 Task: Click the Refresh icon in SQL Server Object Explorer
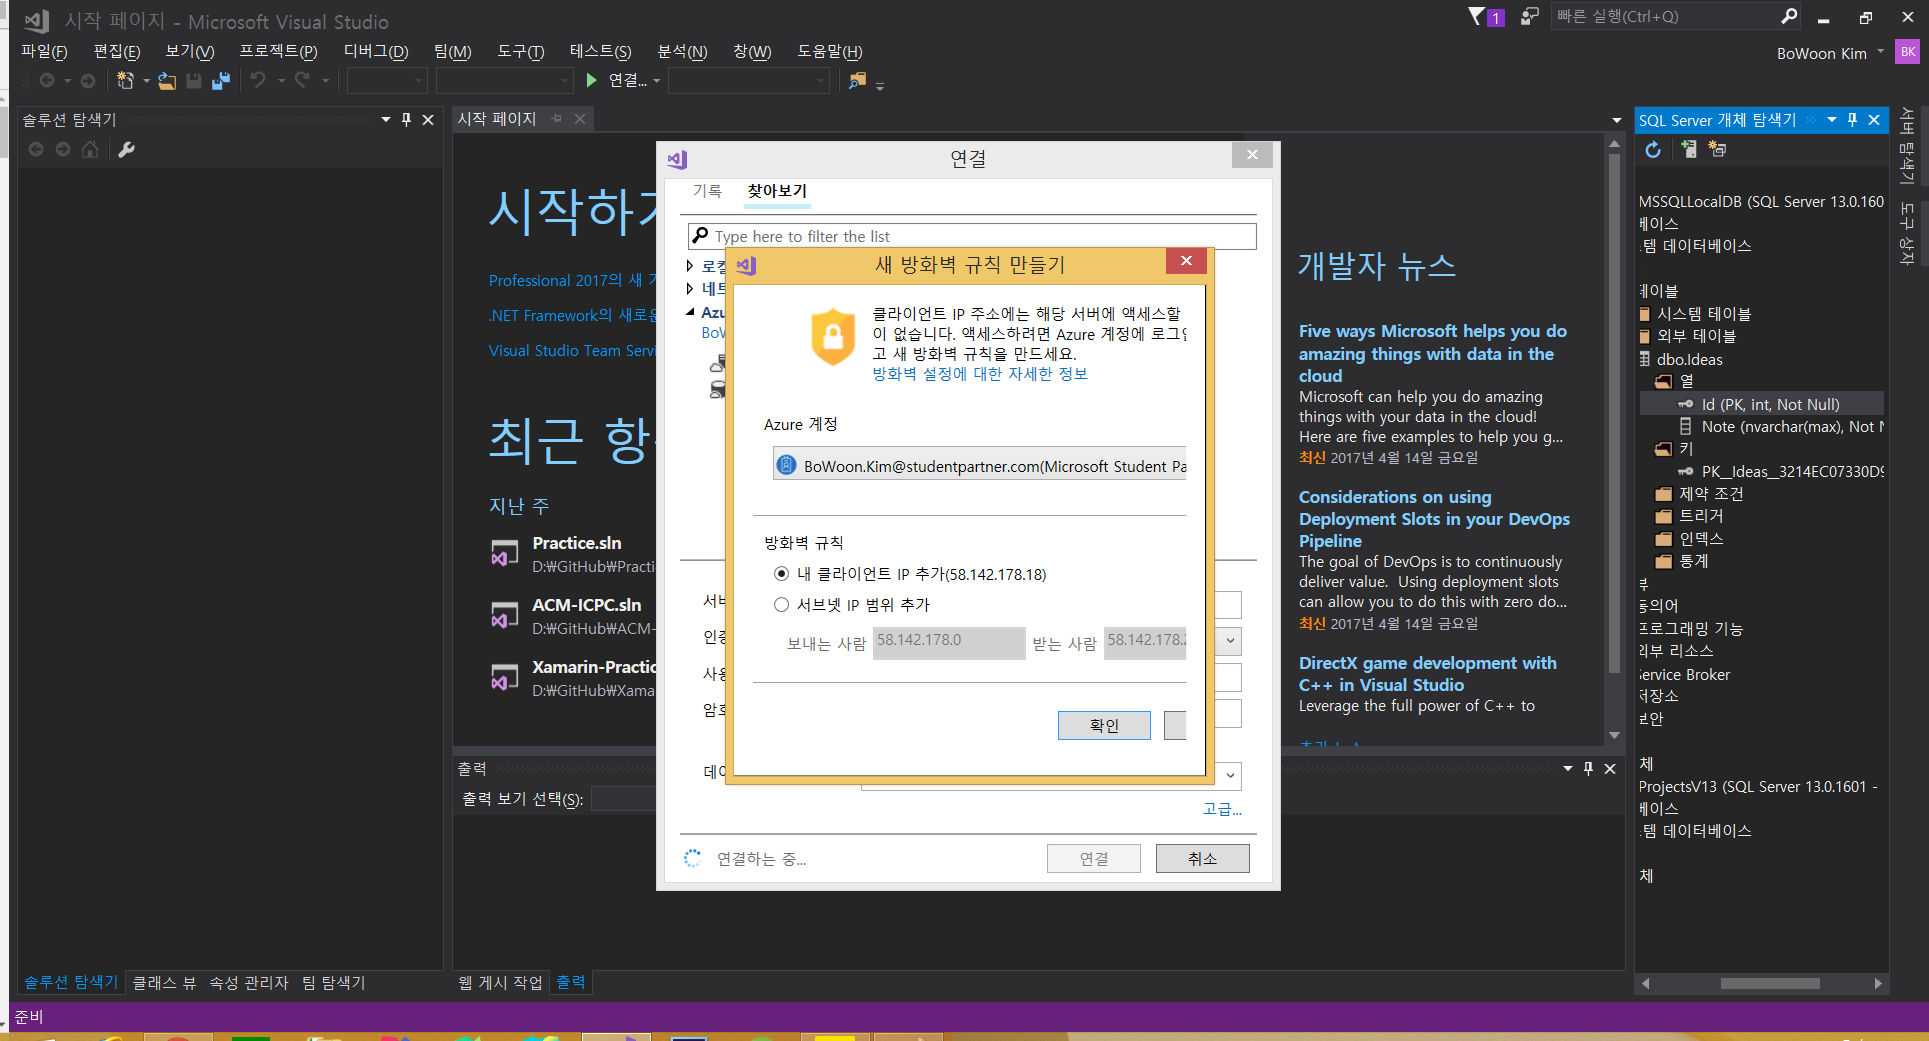pyautogui.click(x=1653, y=149)
